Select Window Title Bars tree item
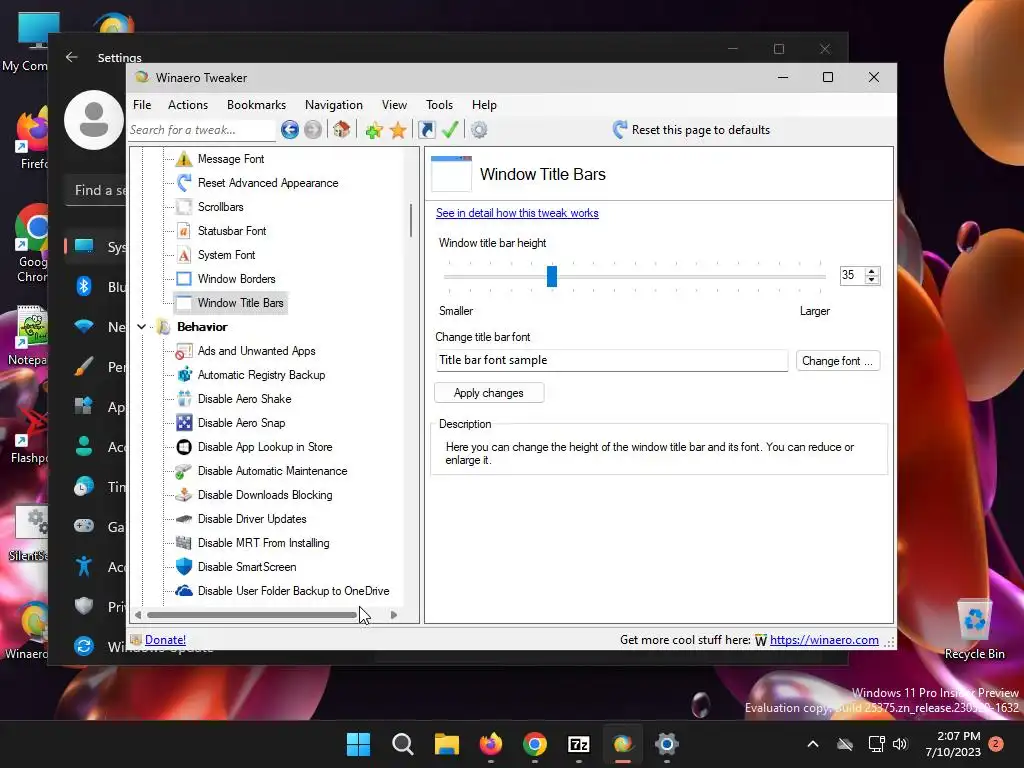Image resolution: width=1024 pixels, height=768 pixels. (240, 303)
